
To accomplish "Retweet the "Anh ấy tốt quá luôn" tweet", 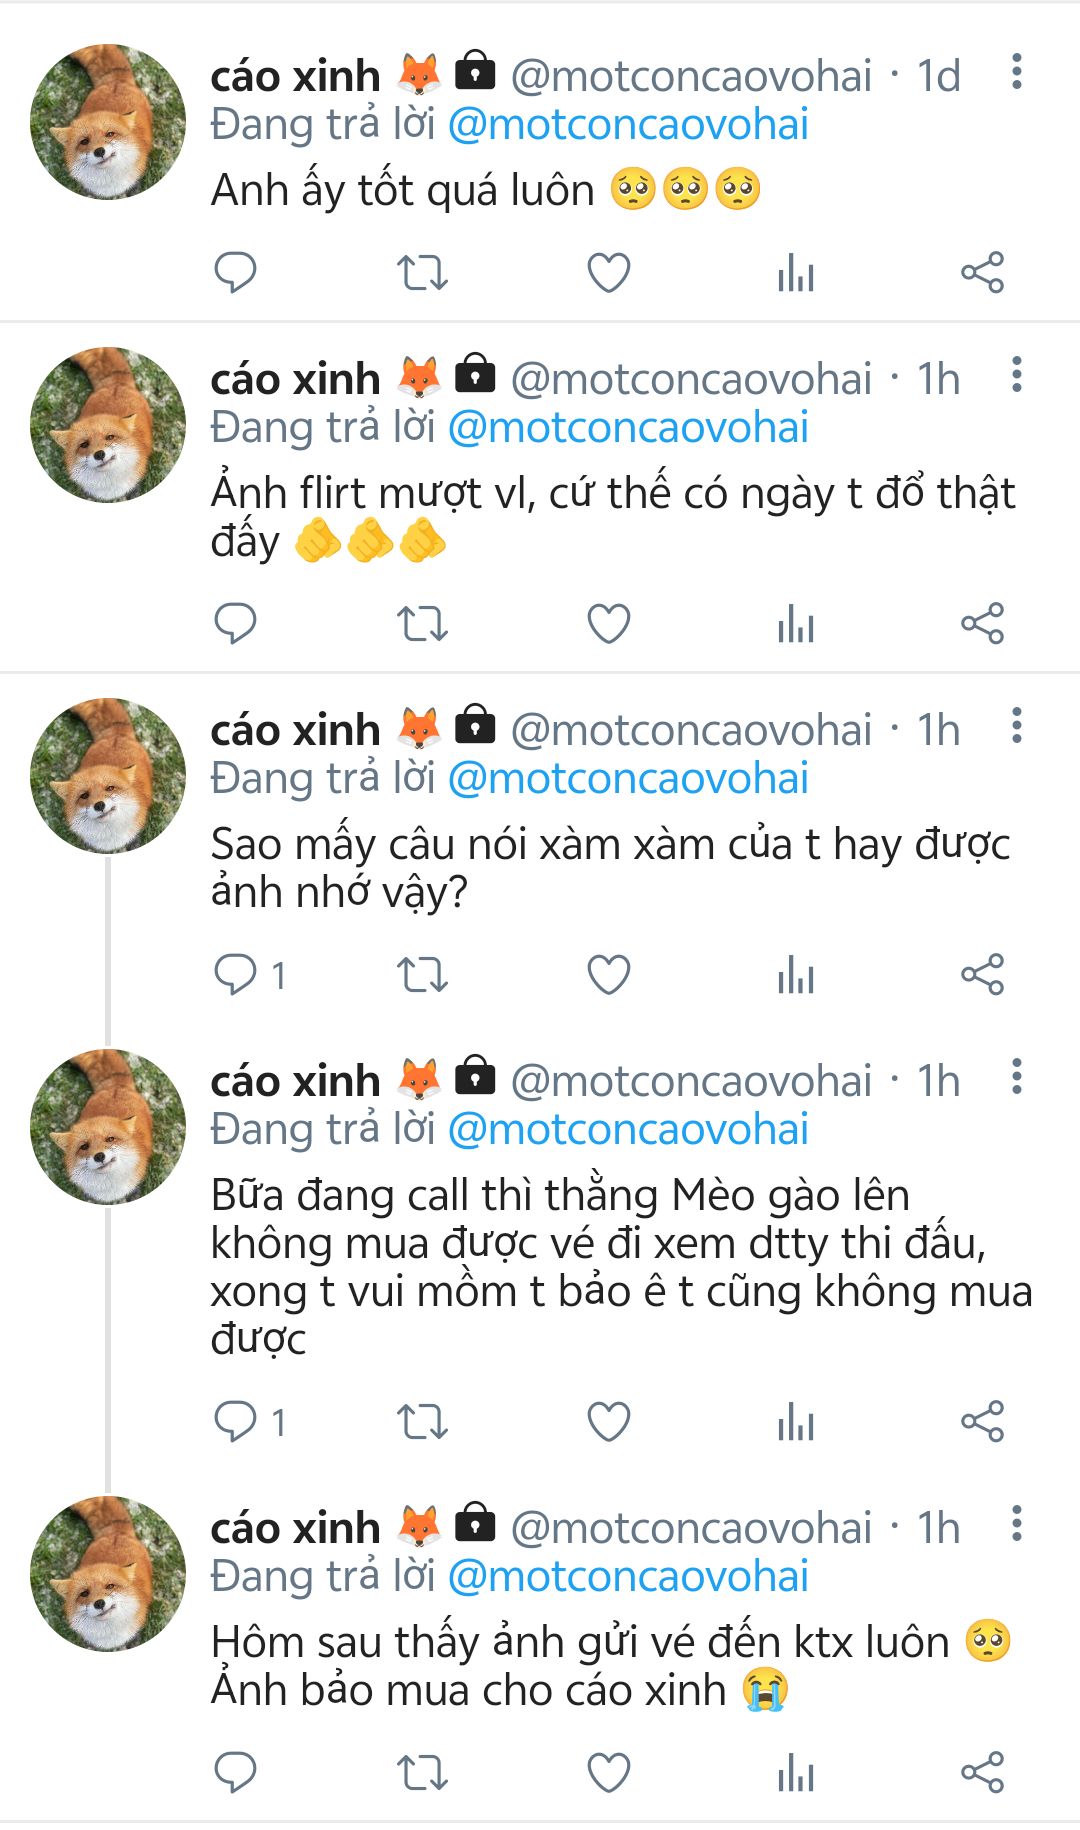I will point(422,272).
